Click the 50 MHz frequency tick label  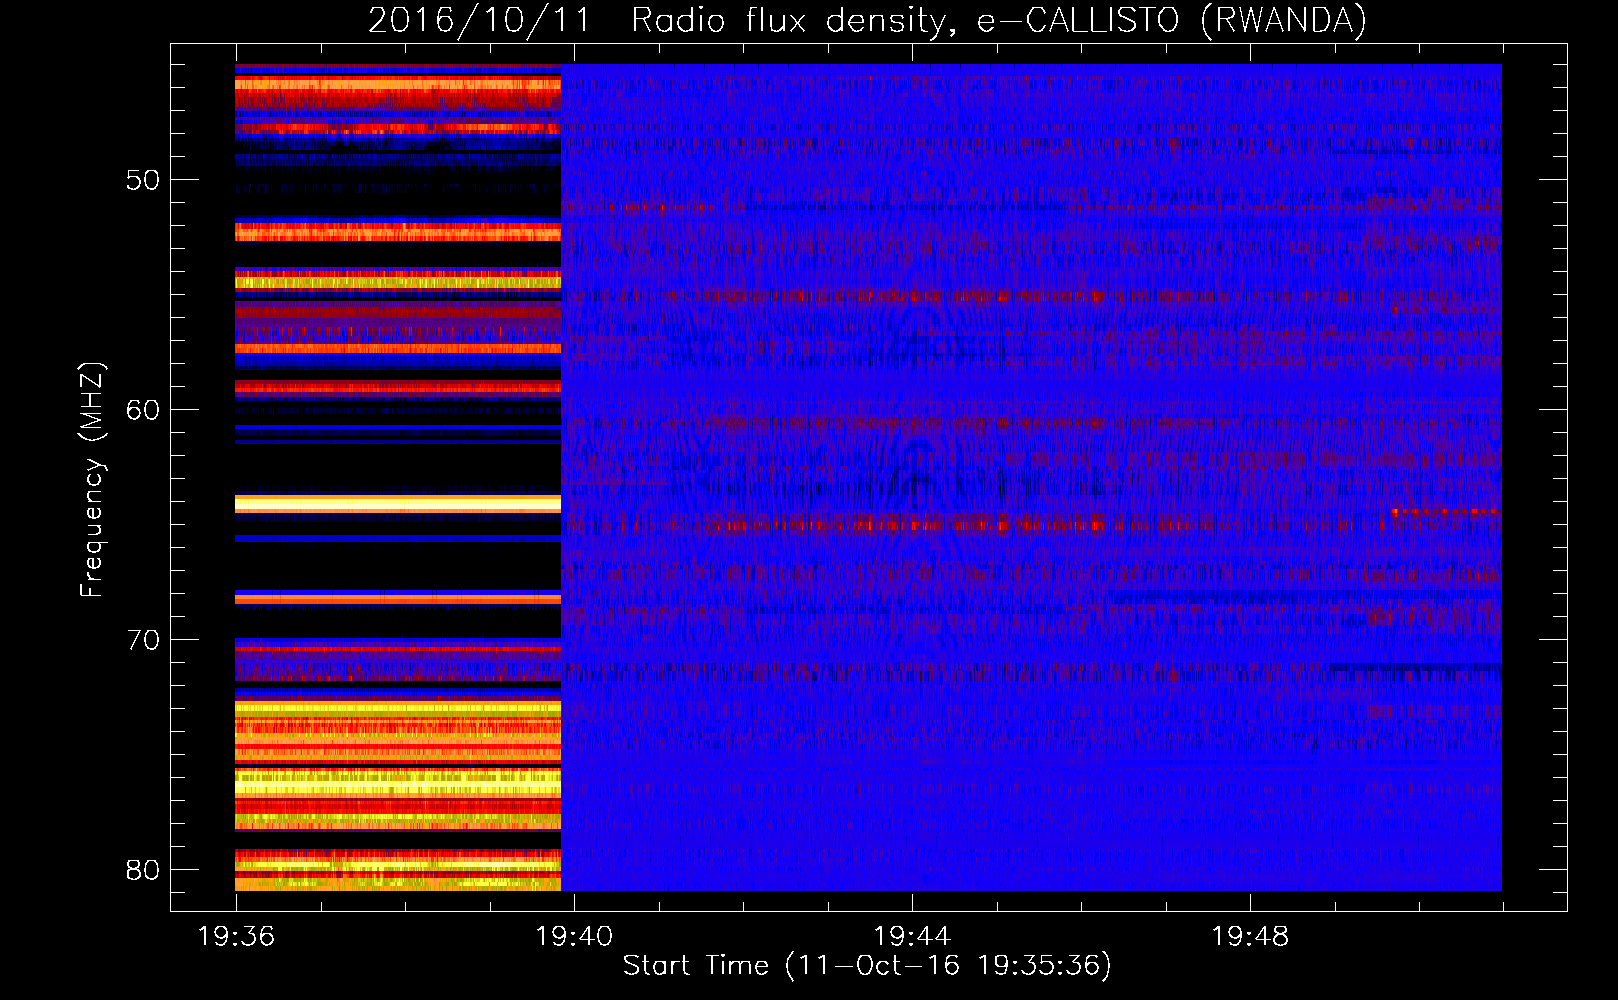coord(143,181)
